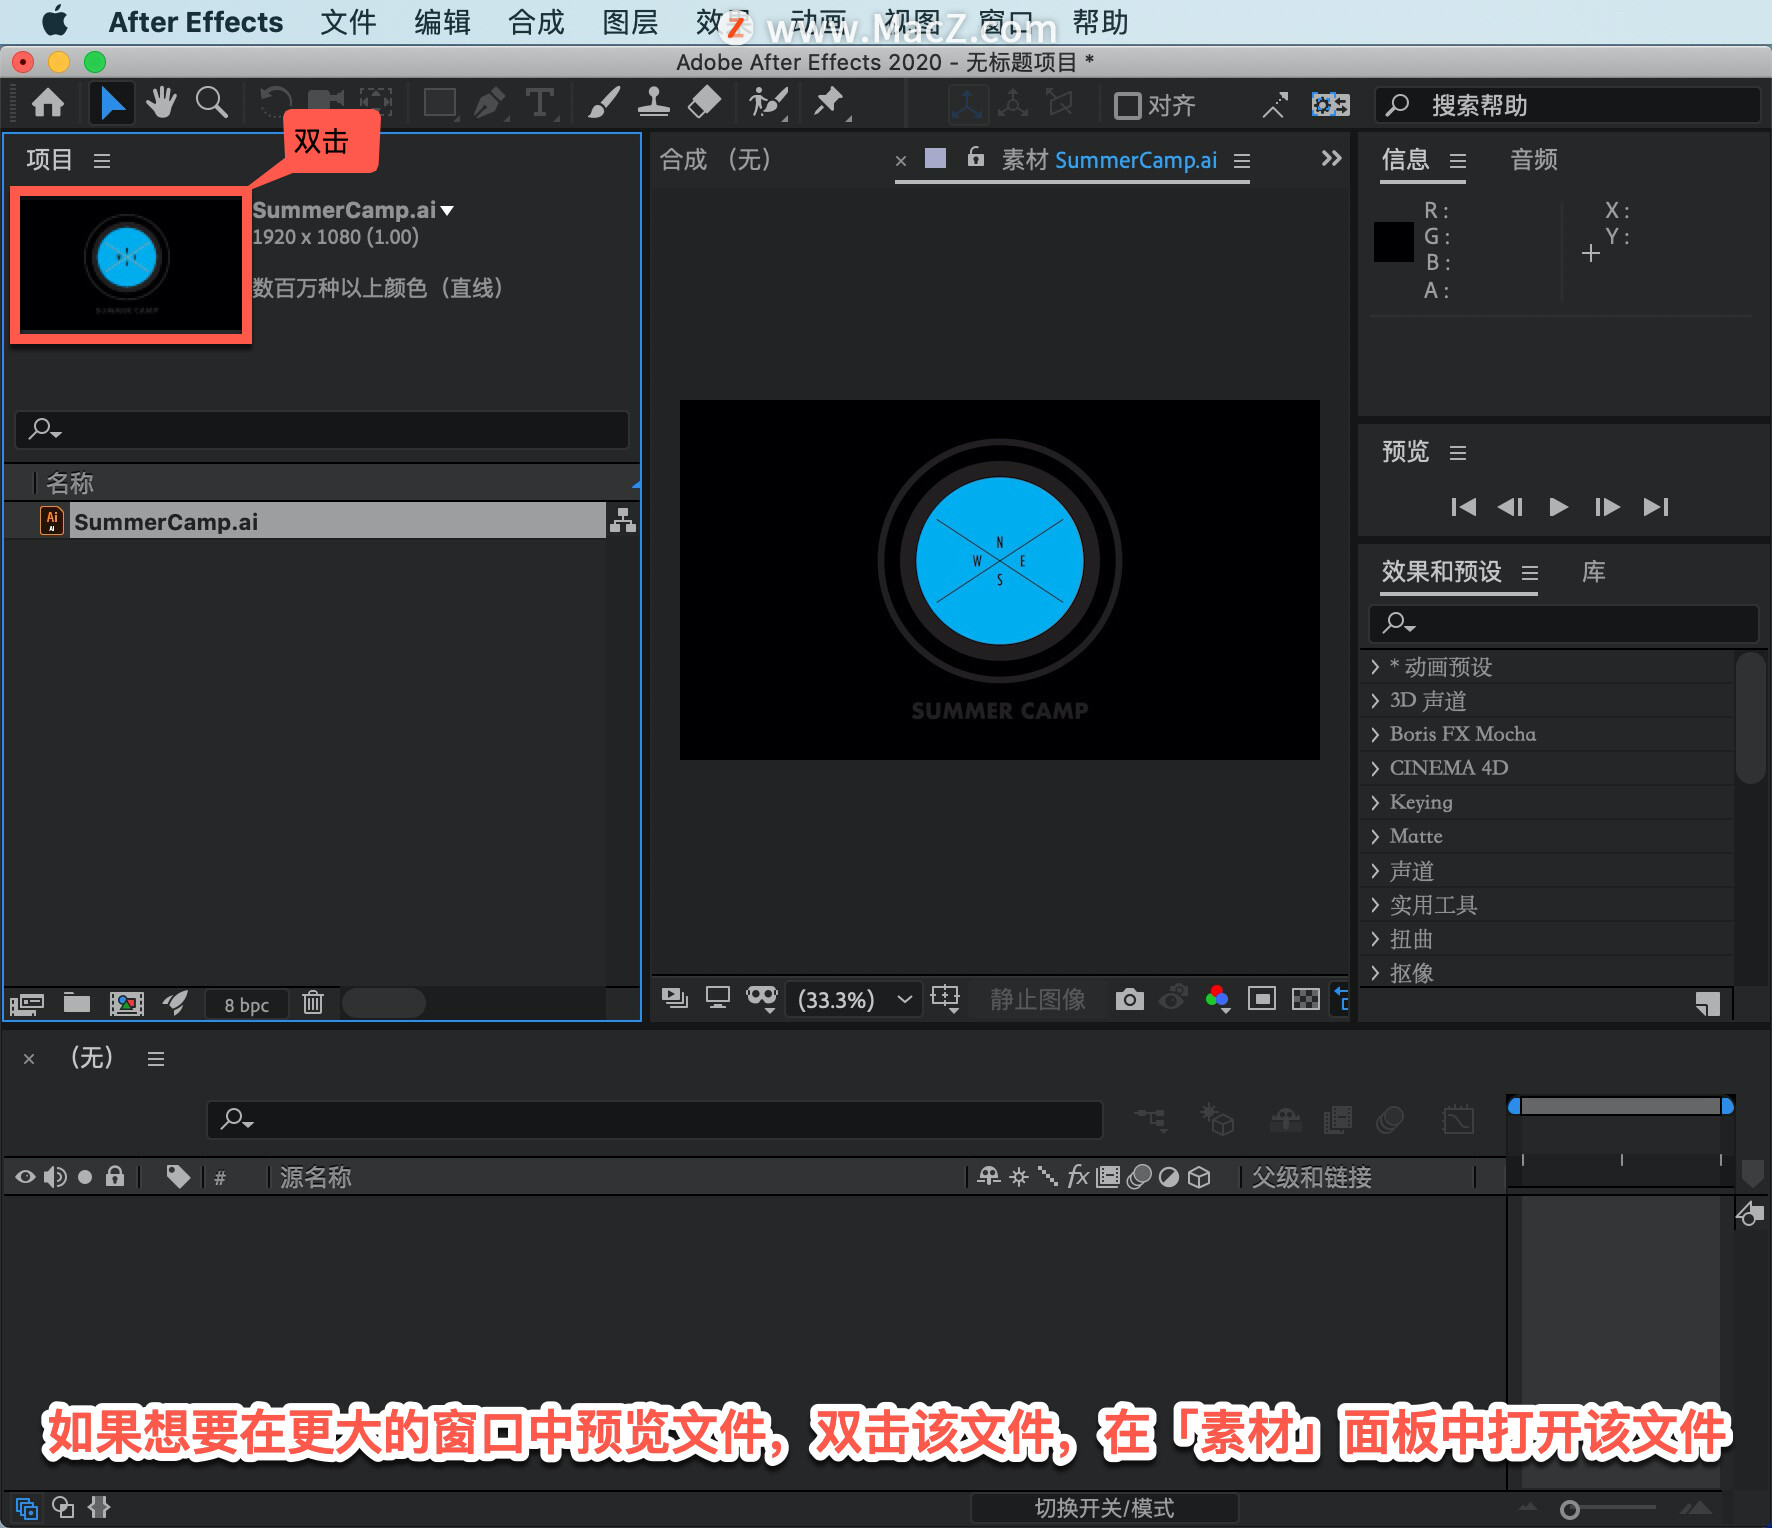The image size is (1772, 1528).
Task: Take a snapshot with the camera icon
Action: tap(1129, 999)
